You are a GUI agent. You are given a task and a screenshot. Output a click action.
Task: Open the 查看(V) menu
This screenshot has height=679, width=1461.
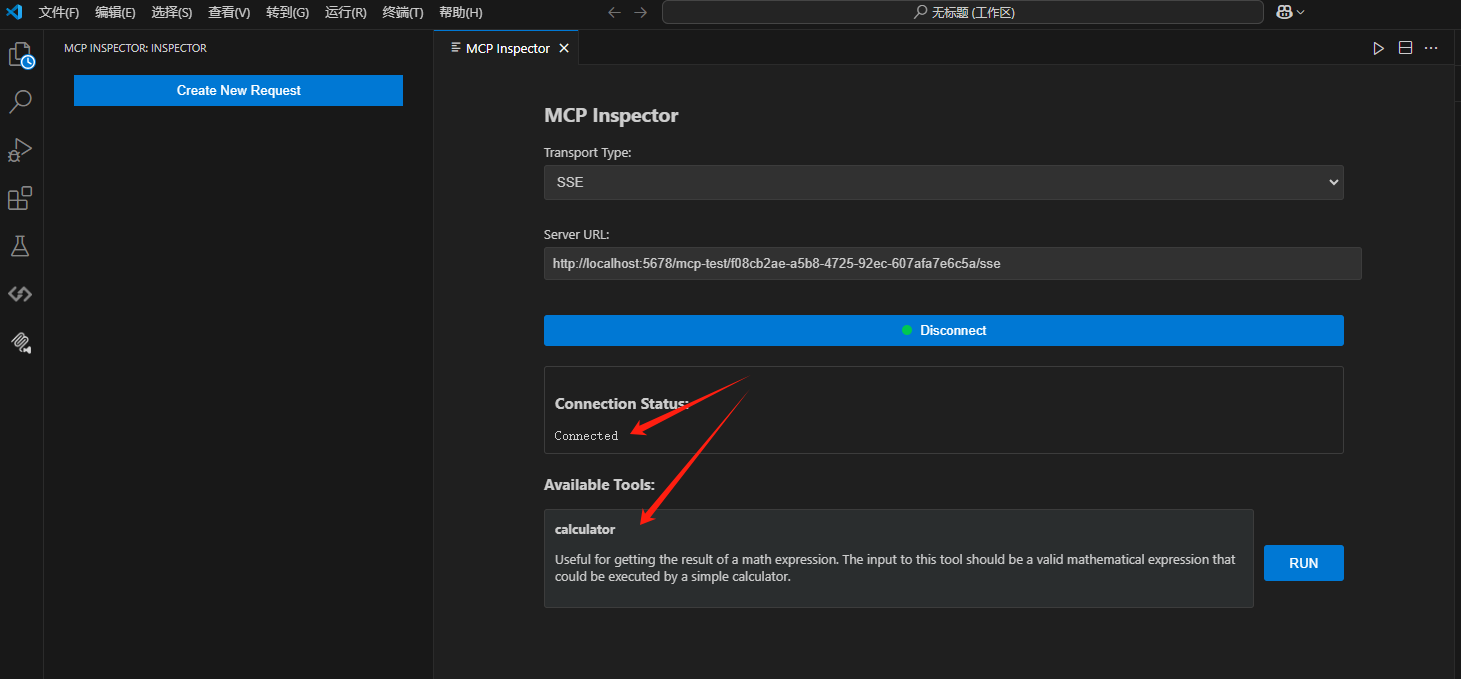click(x=229, y=12)
